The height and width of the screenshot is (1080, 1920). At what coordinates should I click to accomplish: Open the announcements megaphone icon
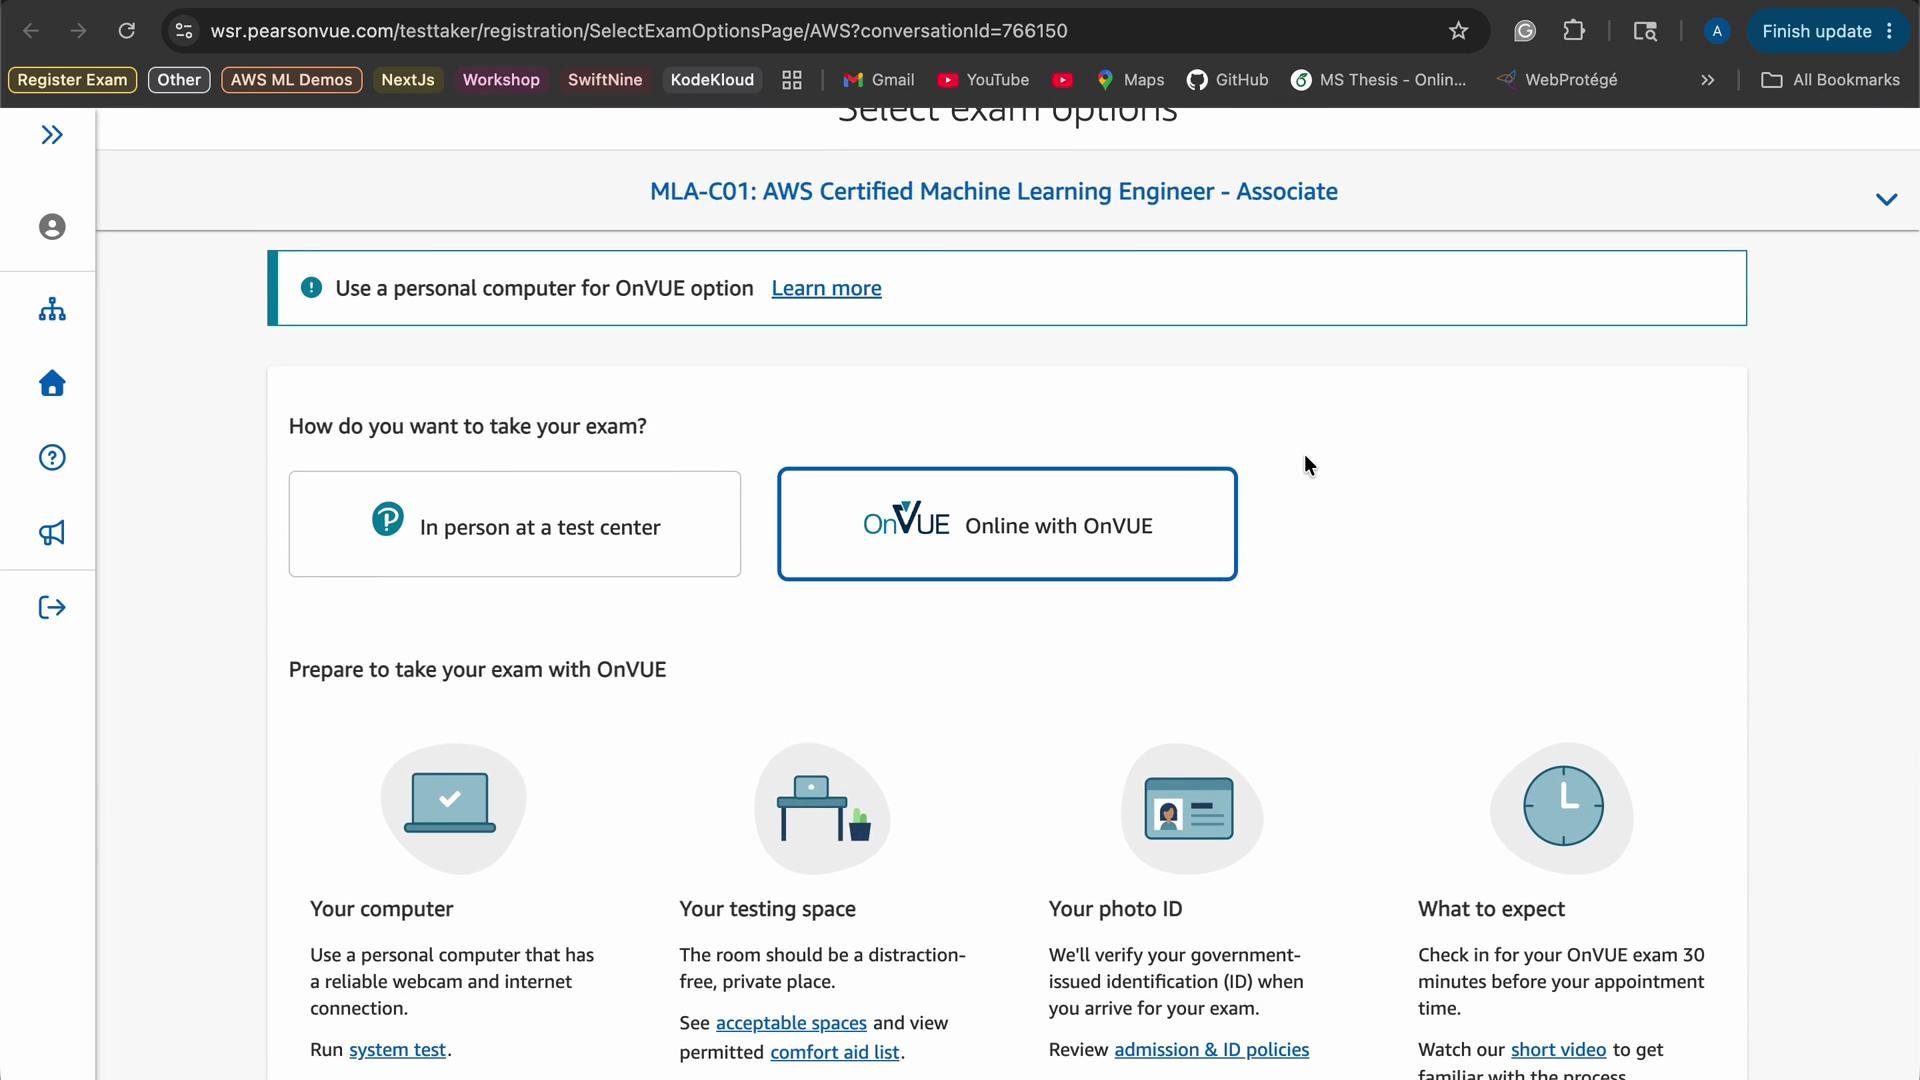pyautogui.click(x=52, y=533)
